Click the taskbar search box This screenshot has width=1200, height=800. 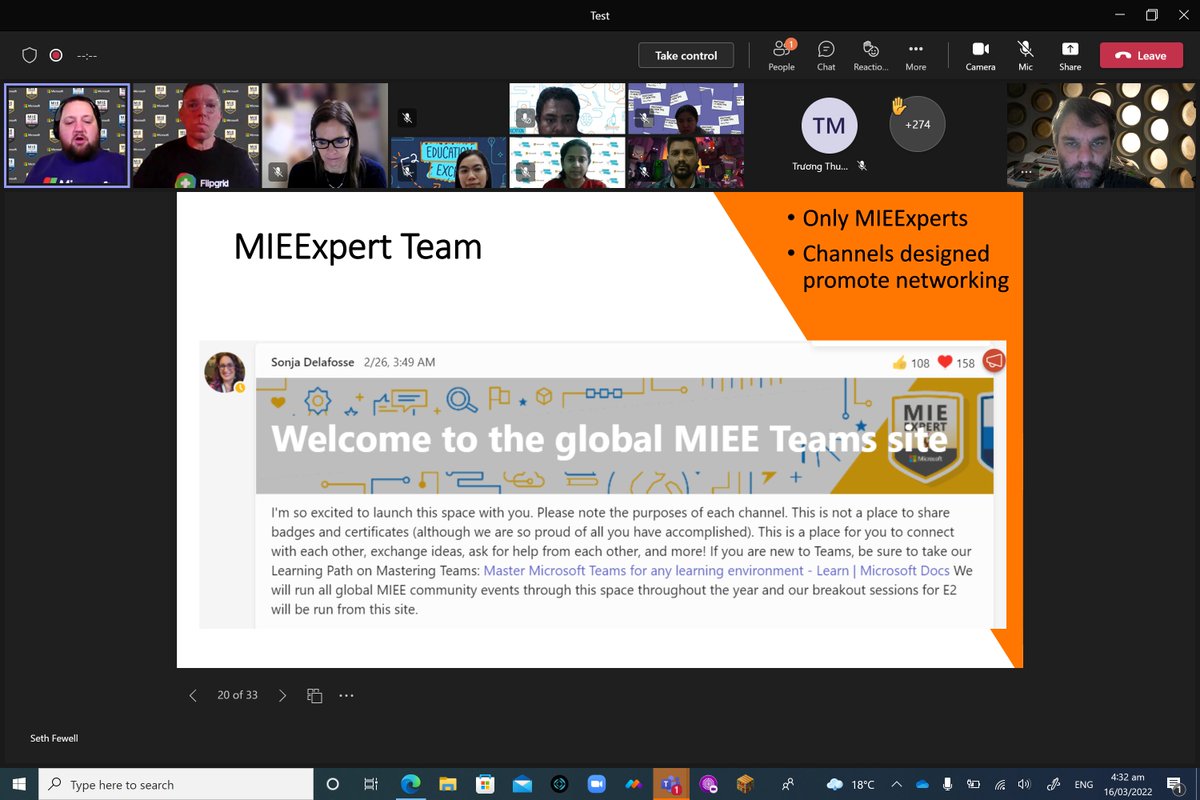click(176, 784)
